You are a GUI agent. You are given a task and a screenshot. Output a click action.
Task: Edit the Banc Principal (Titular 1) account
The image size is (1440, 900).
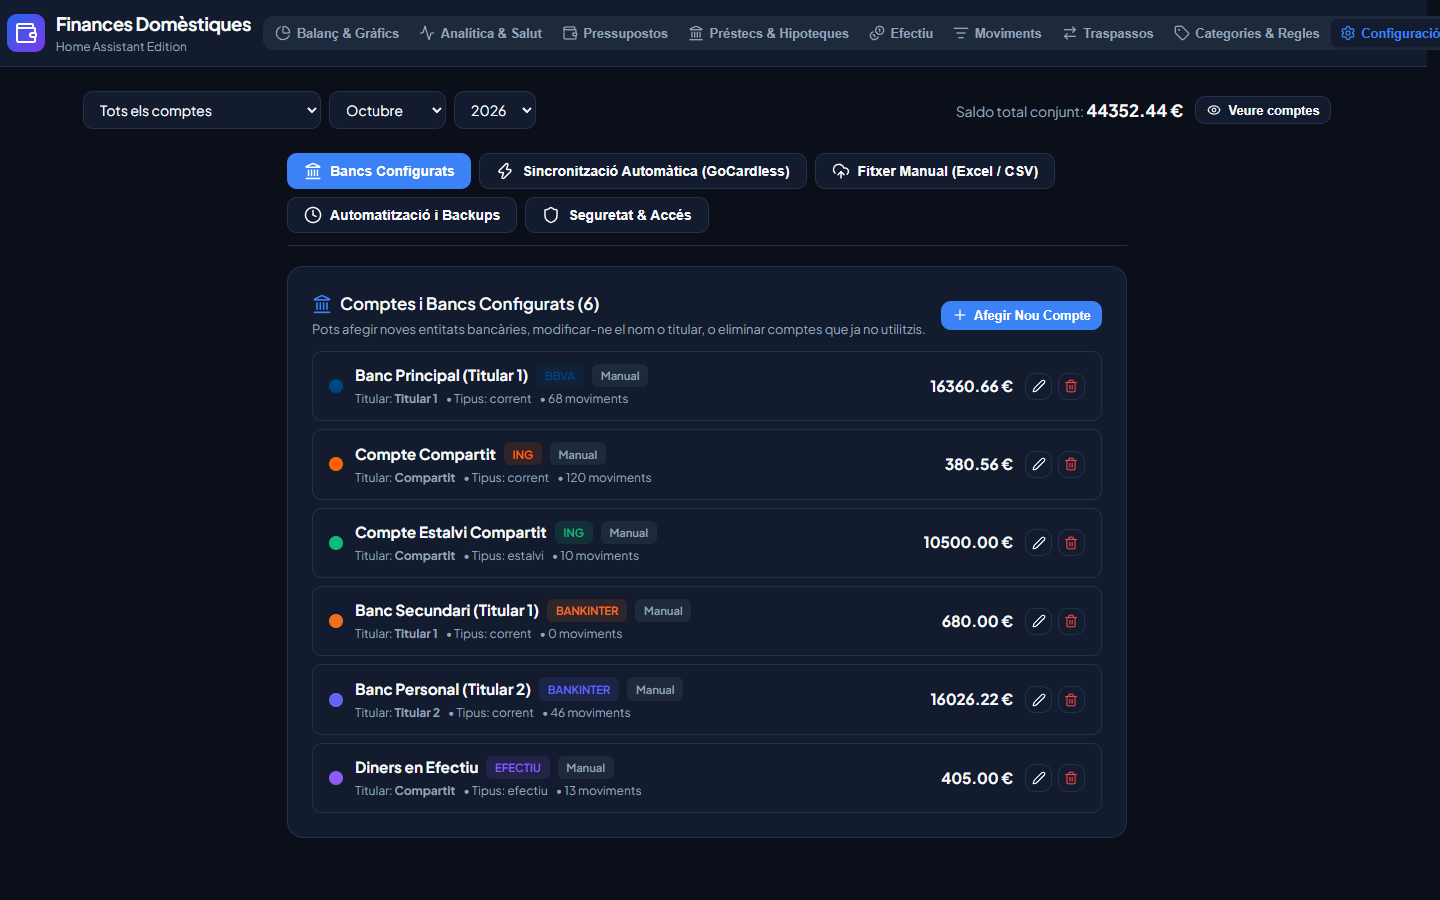click(1039, 386)
